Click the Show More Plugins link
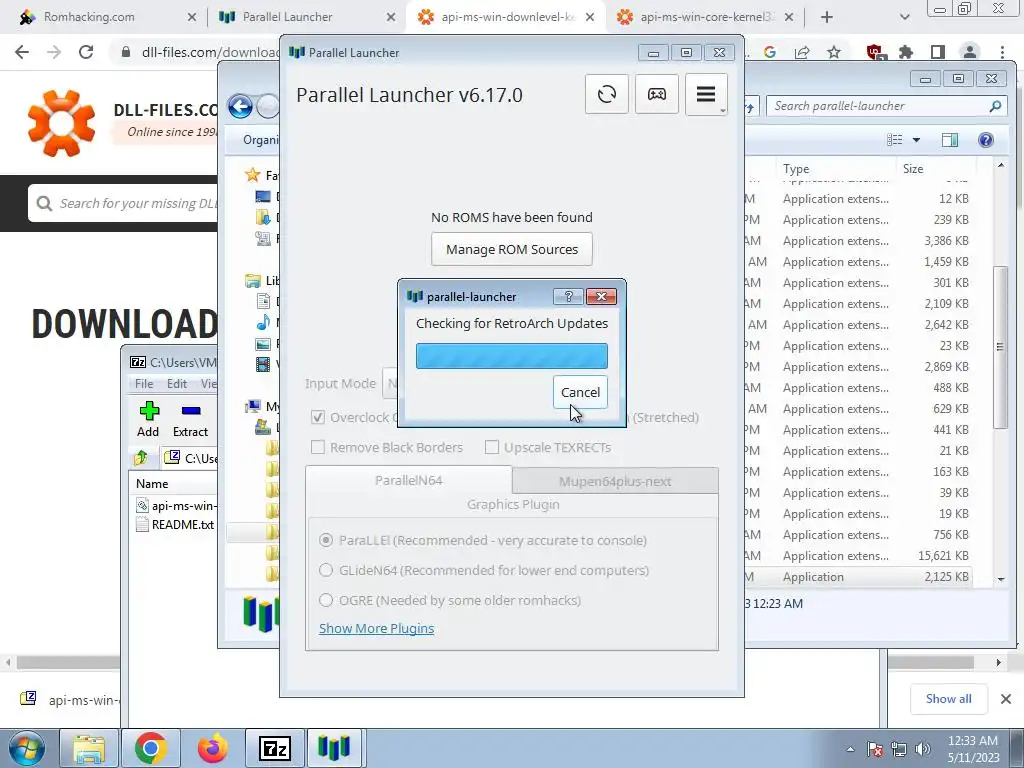Viewport: 1024px width, 768px height. point(376,628)
